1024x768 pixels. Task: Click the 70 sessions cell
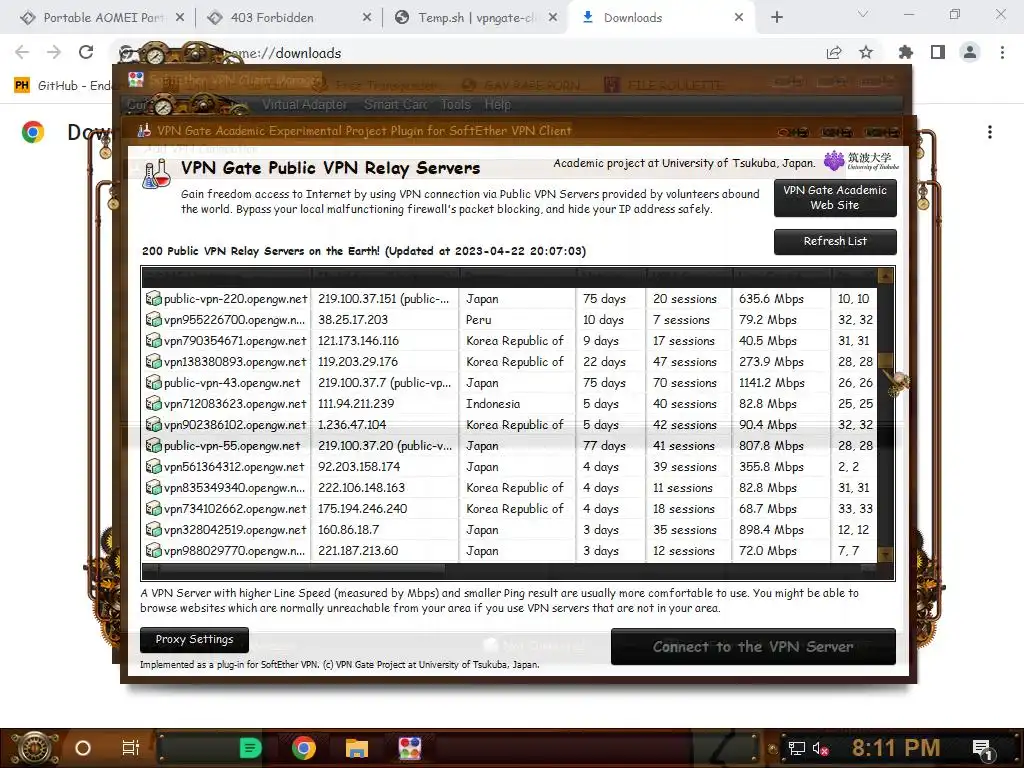(x=684, y=383)
